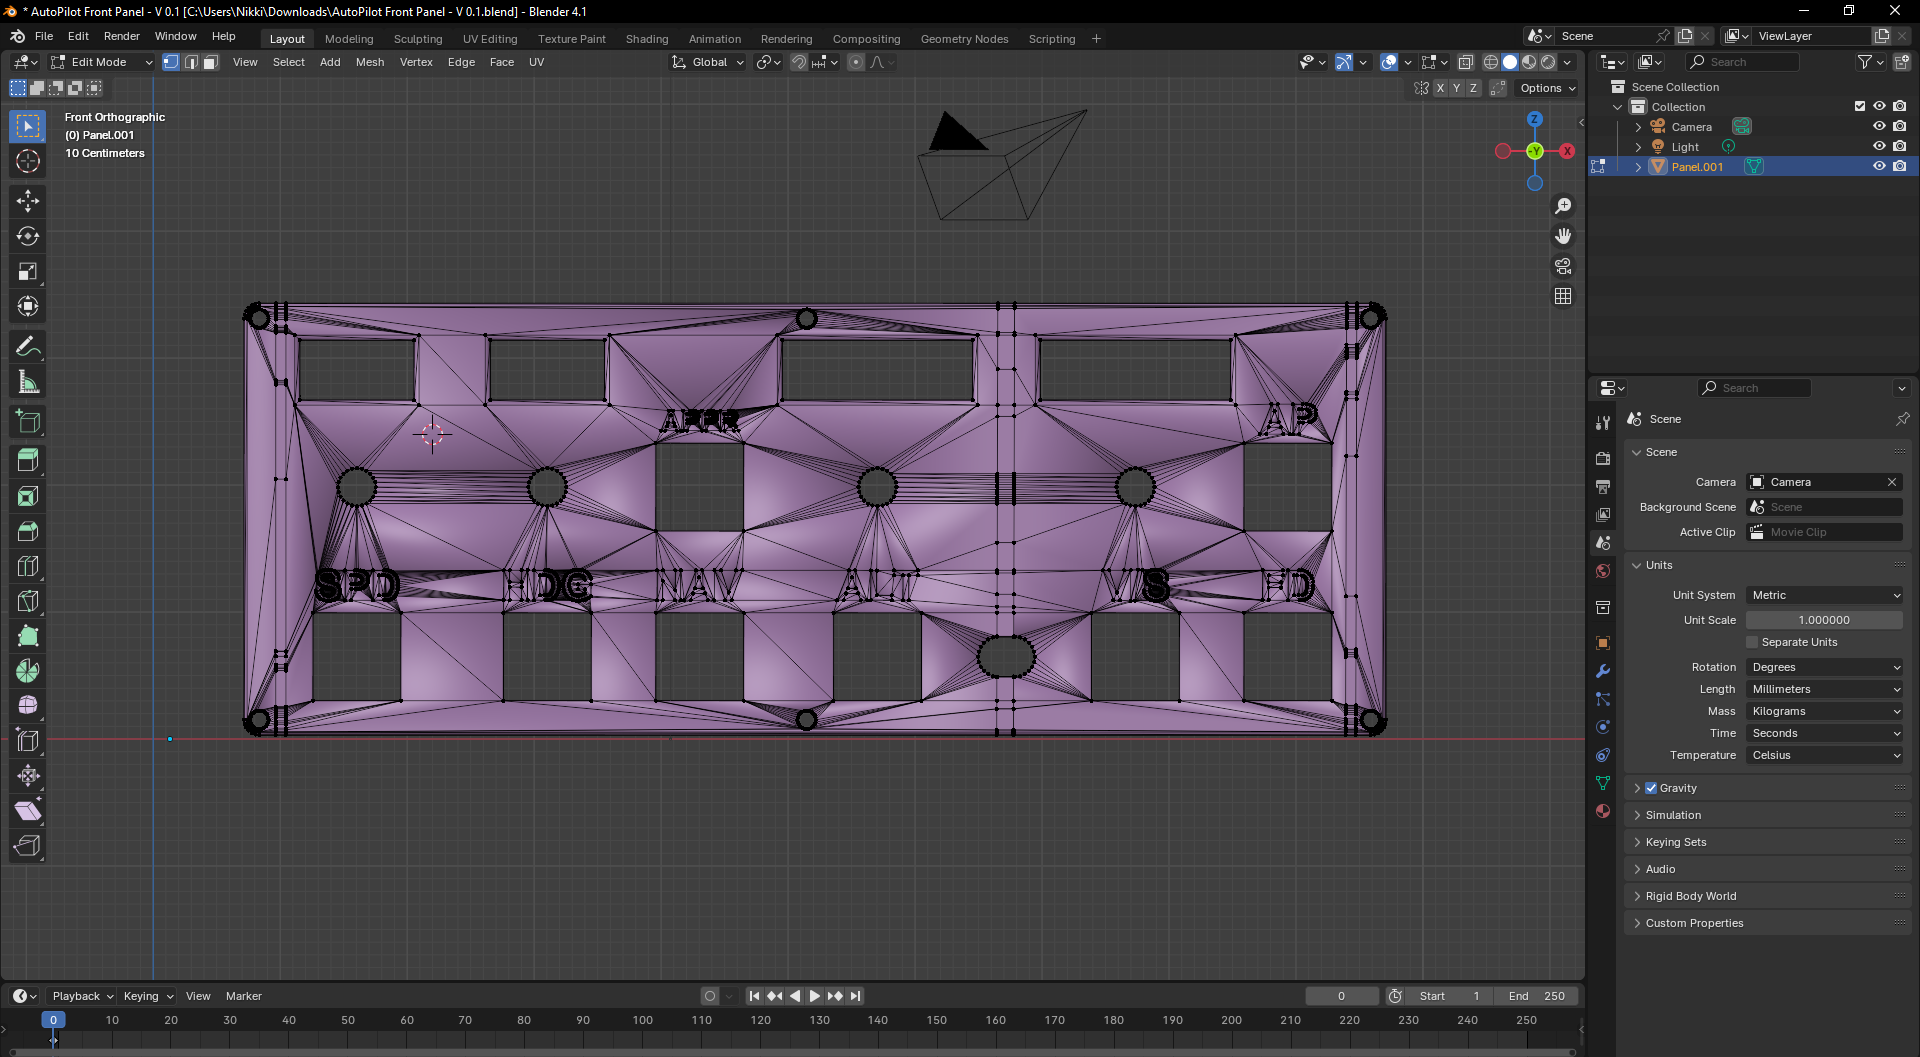Open the Material properties tab

coord(1603,811)
